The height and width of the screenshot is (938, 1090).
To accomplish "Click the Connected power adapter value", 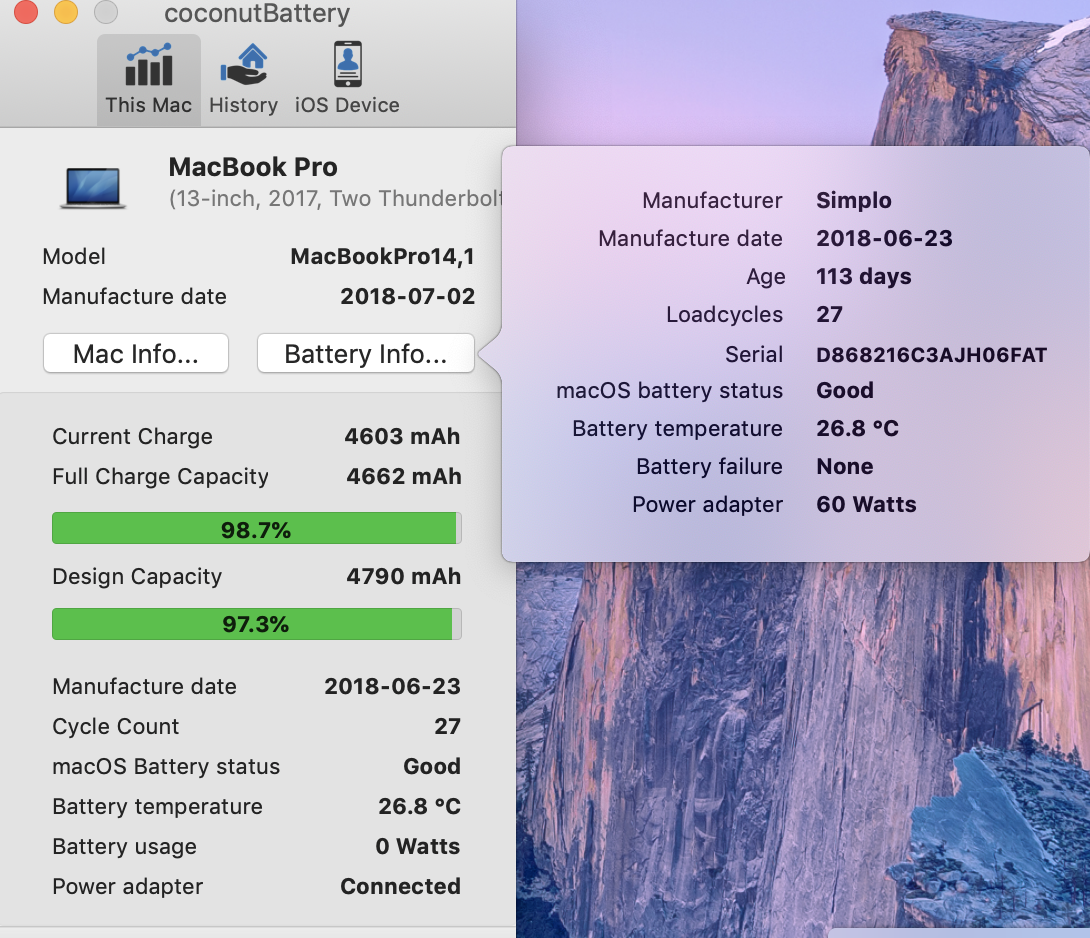I will [x=400, y=887].
